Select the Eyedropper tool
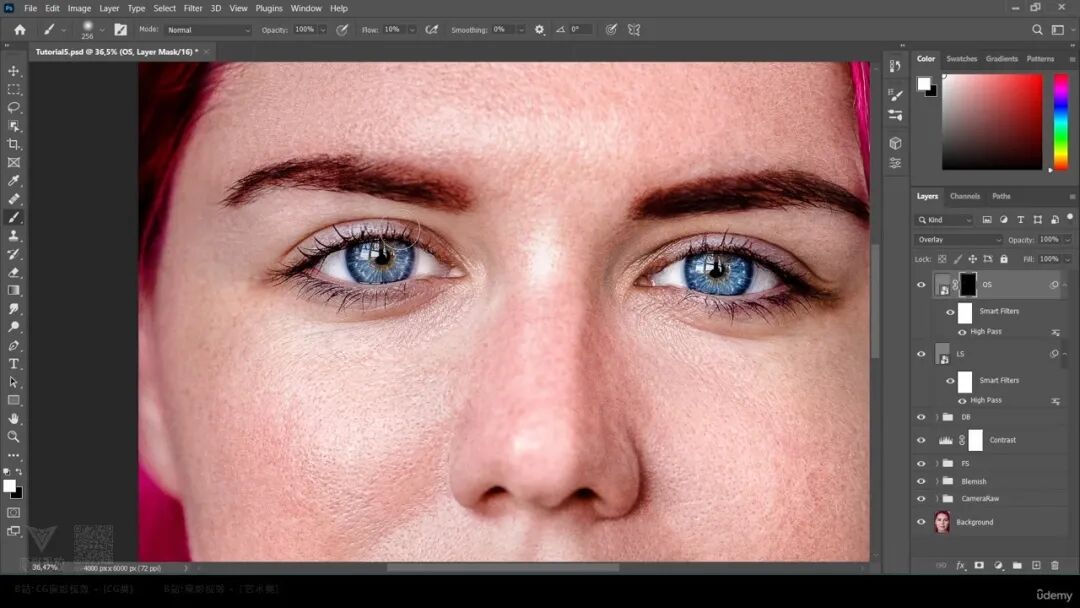Image resolution: width=1080 pixels, height=608 pixels. 14,180
